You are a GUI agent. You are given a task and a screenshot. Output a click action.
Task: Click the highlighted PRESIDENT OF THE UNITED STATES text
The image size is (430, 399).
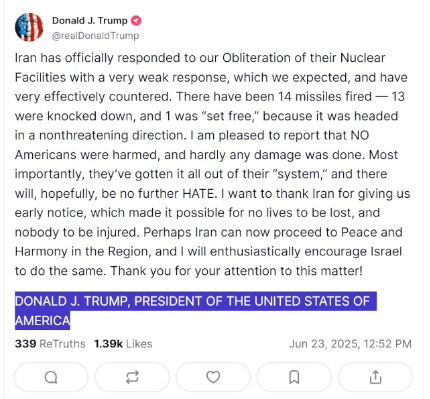click(x=252, y=301)
